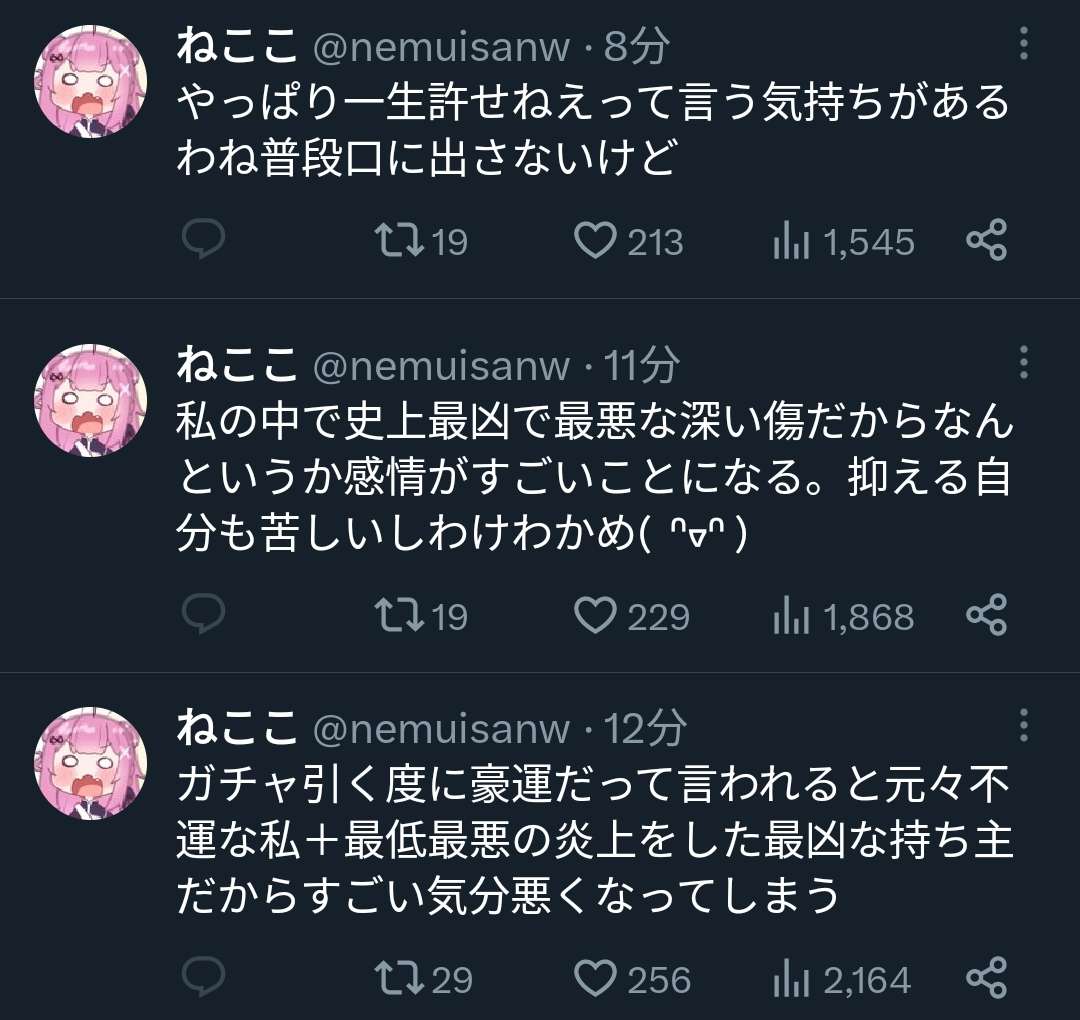
Task: Reply to the 12分 tweet
Action: (204, 977)
